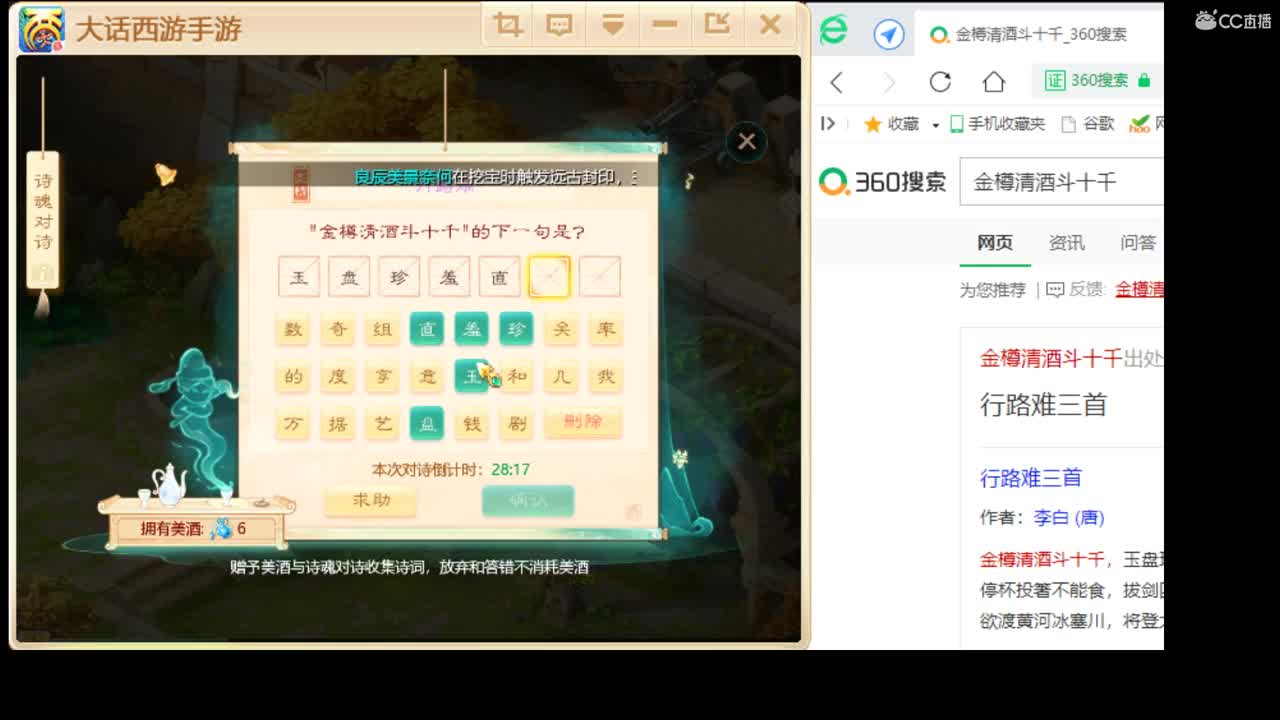1280x720 pixels.
Task: Select the character tile 享
Action: click(x=382, y=376)
